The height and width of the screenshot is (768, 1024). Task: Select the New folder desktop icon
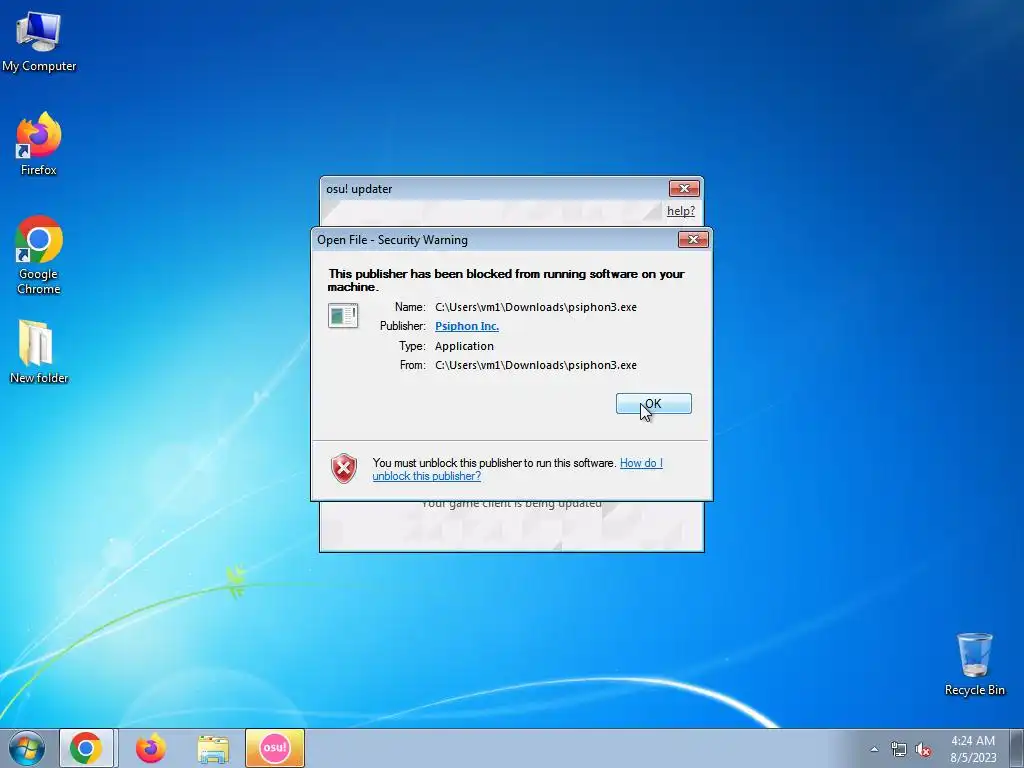tap(39, 352)
